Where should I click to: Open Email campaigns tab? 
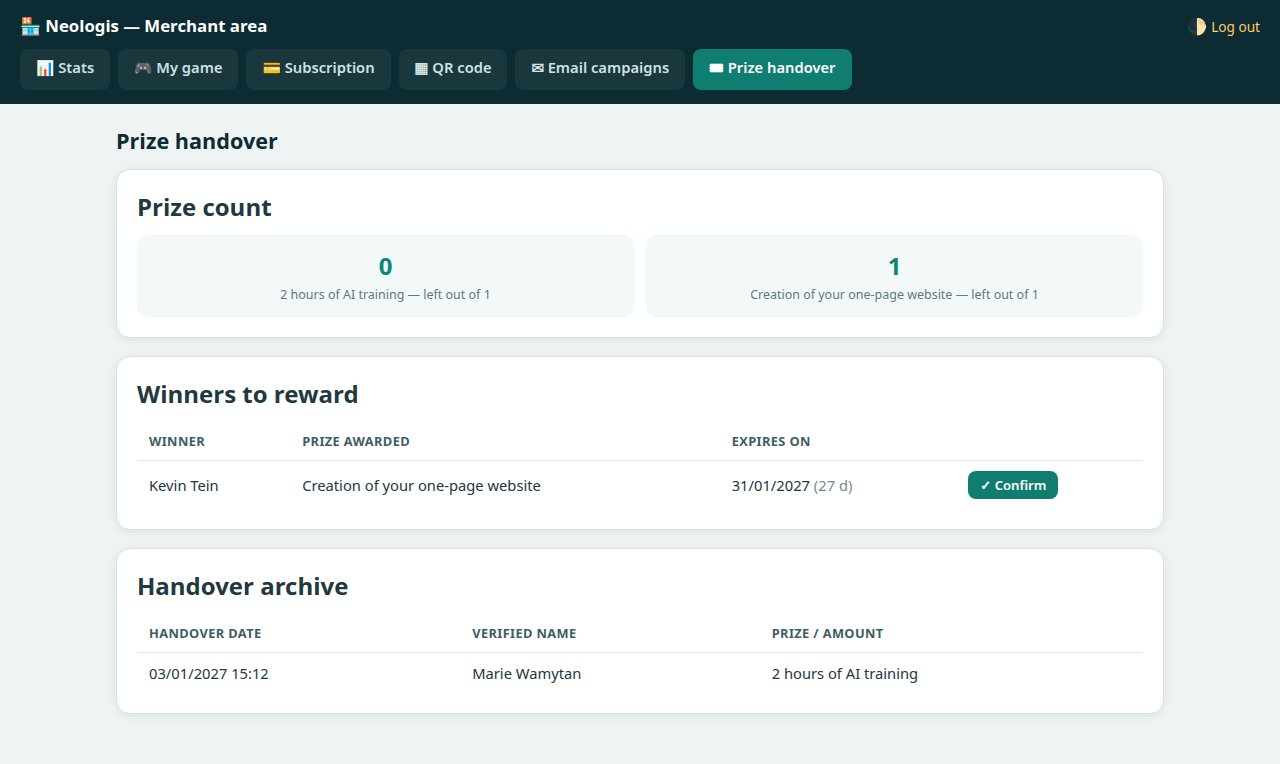pyautogui.click(x=600, y=69)
